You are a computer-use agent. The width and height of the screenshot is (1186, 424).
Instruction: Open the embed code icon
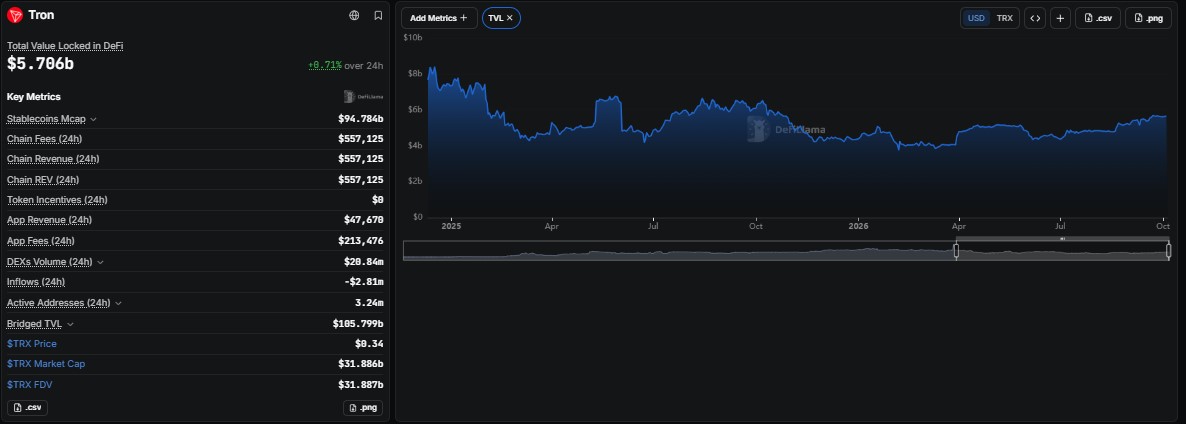coord(1035,18)
